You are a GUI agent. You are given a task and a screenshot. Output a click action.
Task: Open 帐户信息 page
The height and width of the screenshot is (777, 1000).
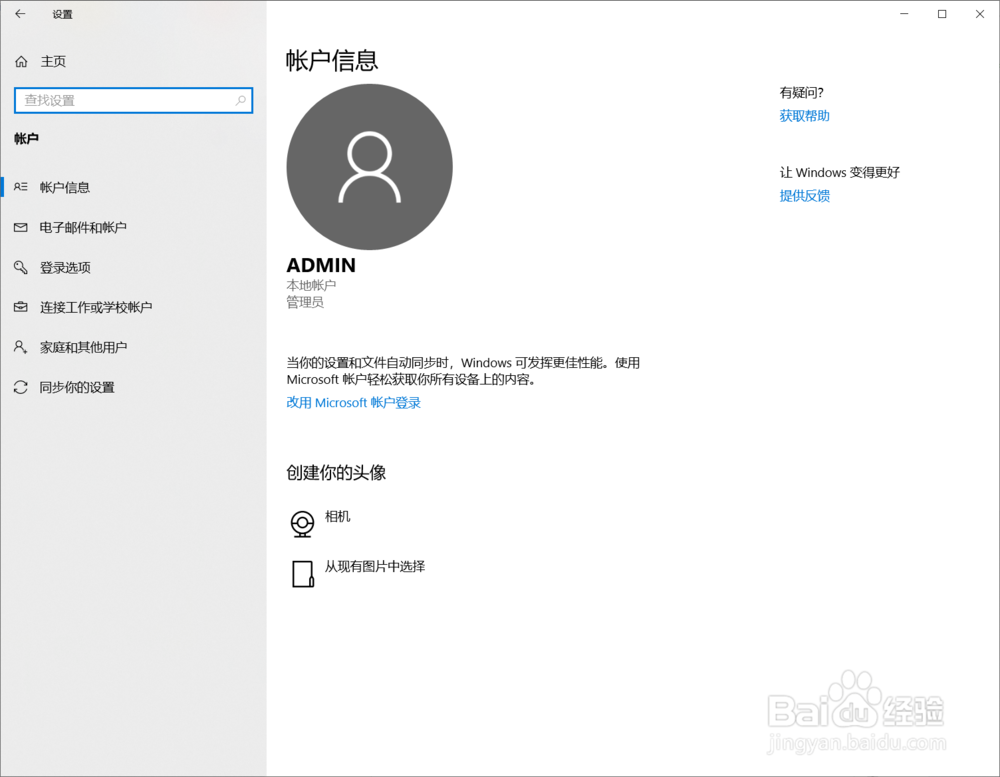click(x=64, y=187)
